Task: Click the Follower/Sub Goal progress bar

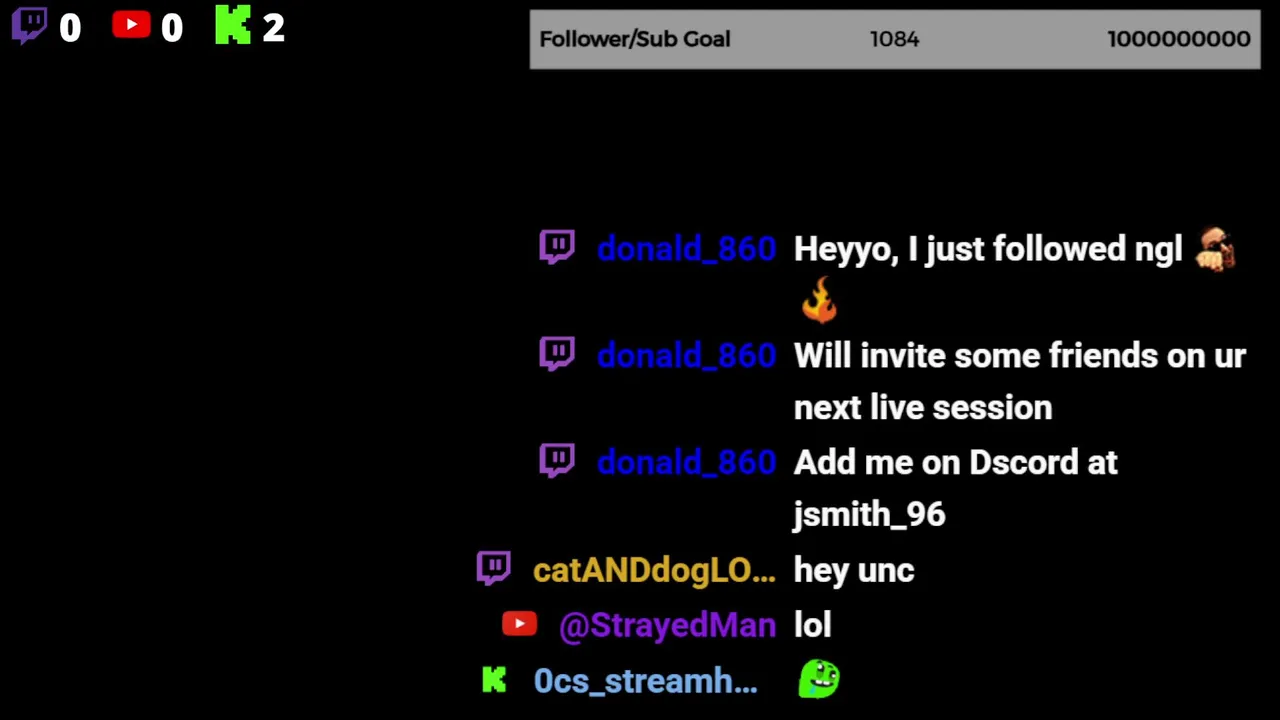Action: (x=895, y=39)
